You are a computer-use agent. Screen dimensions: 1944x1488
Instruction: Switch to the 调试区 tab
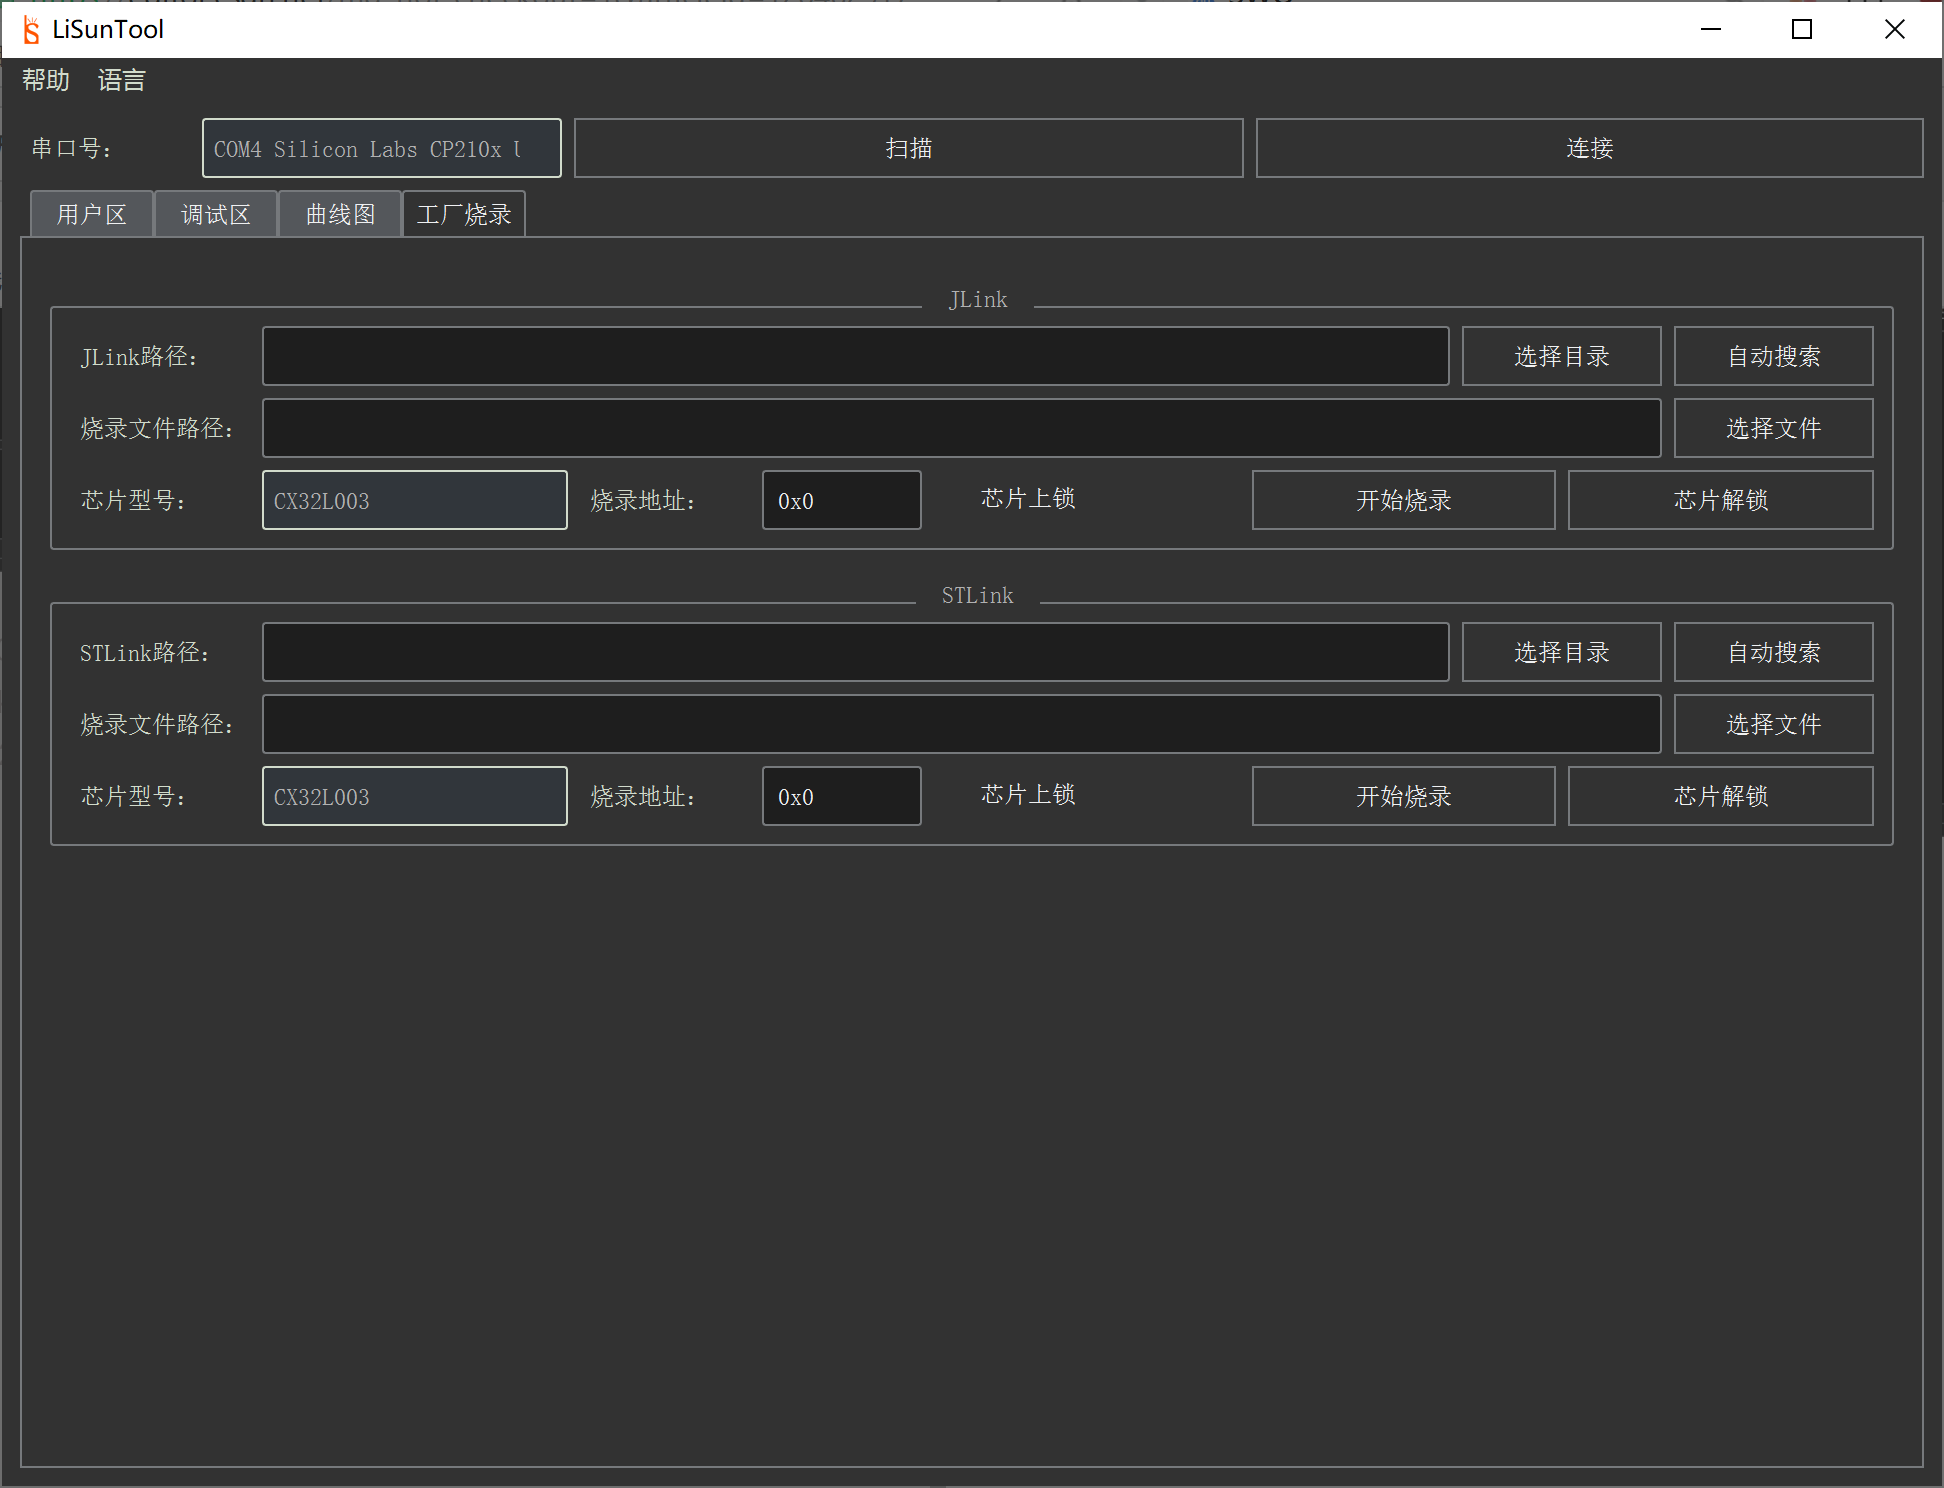point(215,214)
